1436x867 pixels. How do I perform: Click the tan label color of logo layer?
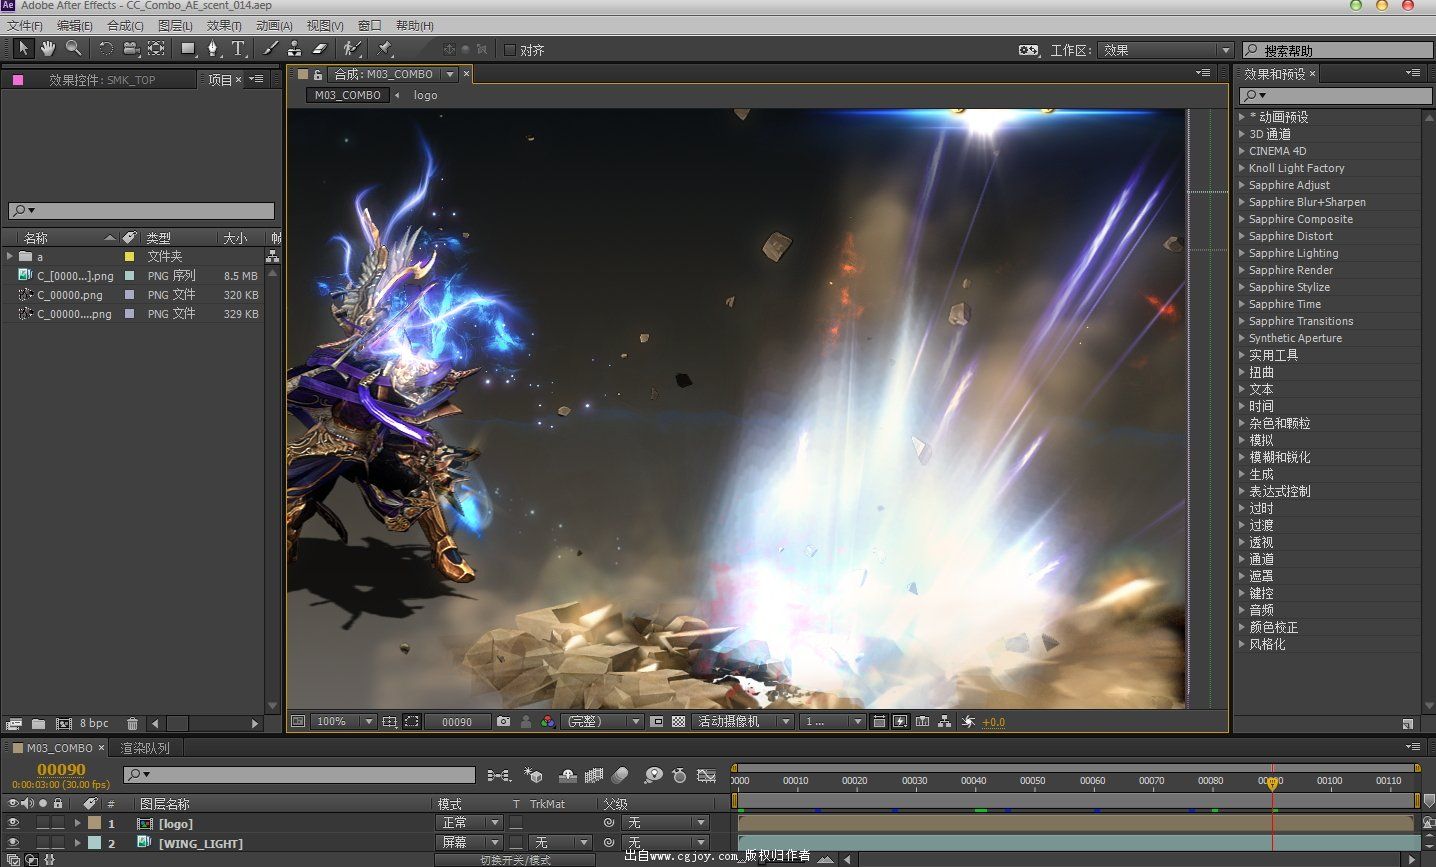94,823
